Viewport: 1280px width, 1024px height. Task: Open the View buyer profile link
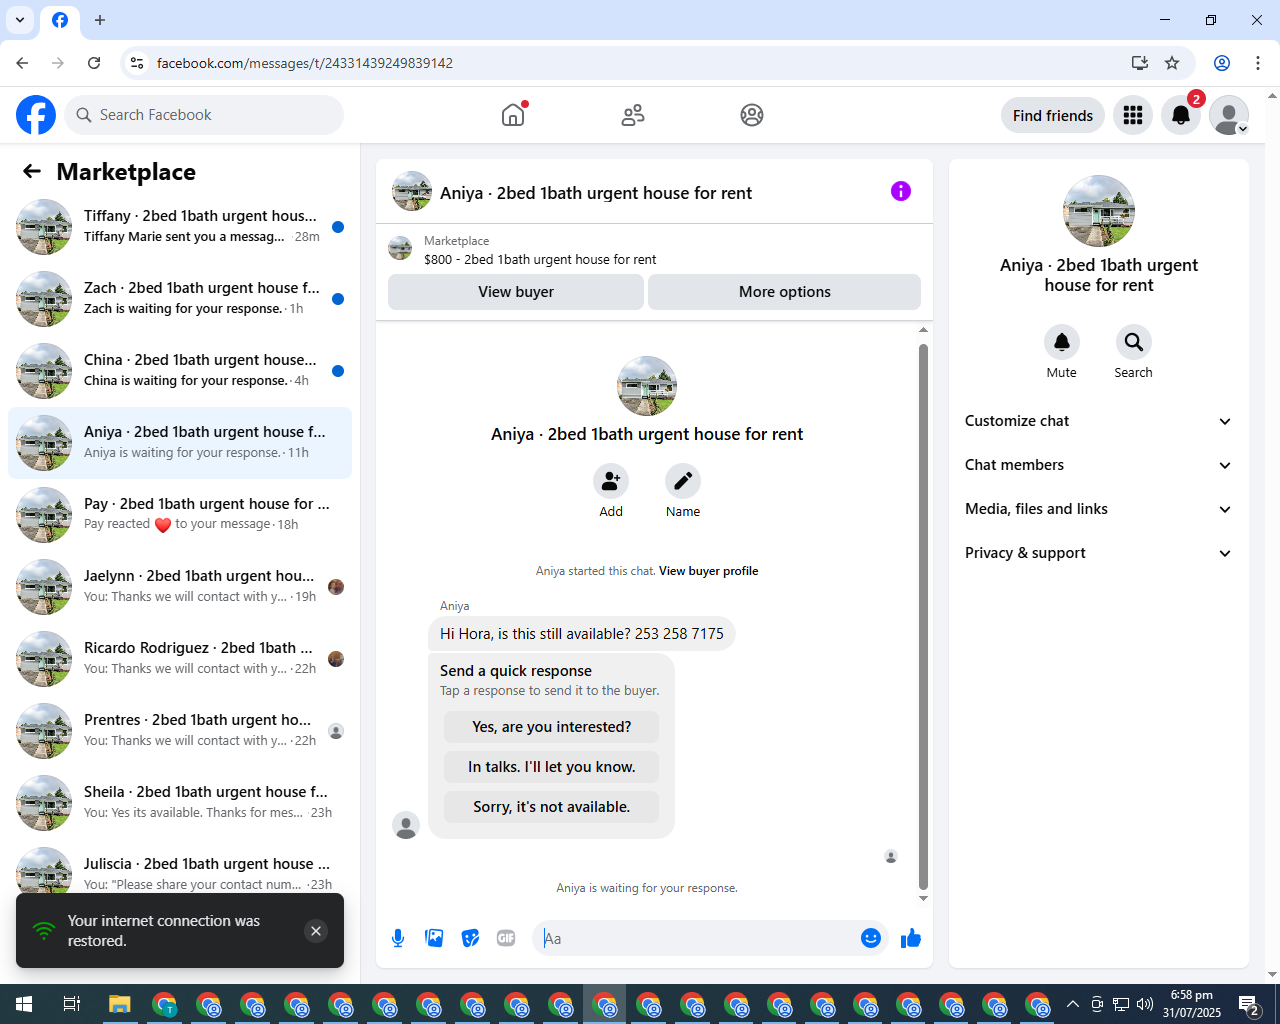click(709, 571)
